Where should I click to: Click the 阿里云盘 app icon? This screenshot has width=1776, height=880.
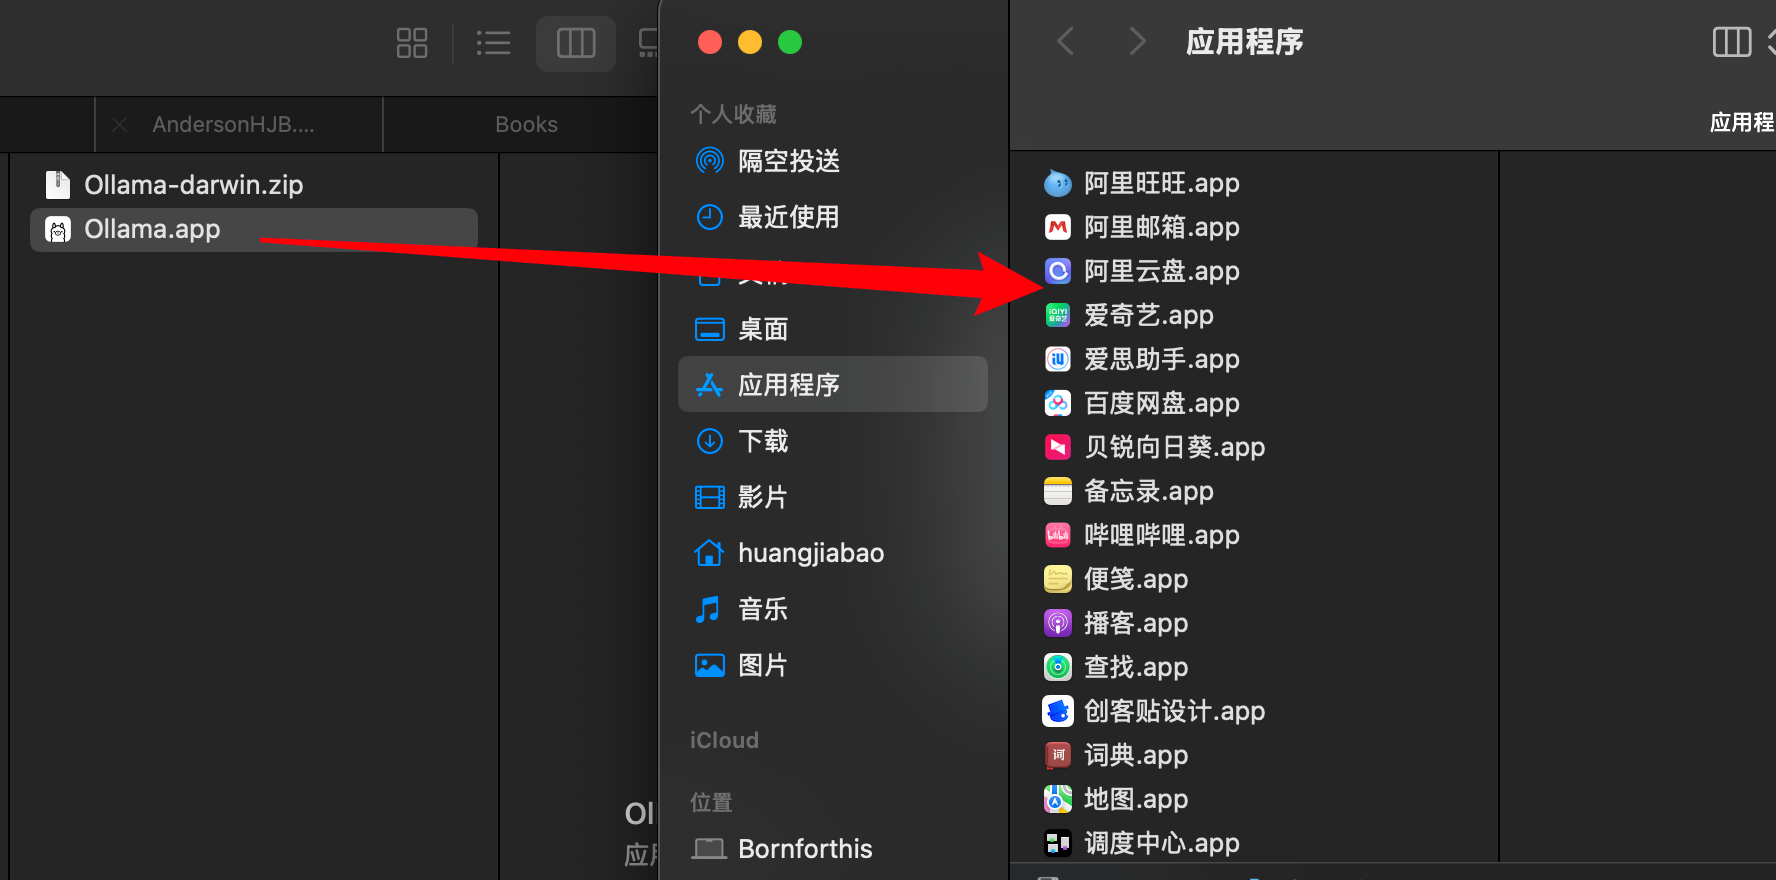tap(1058, 271)
